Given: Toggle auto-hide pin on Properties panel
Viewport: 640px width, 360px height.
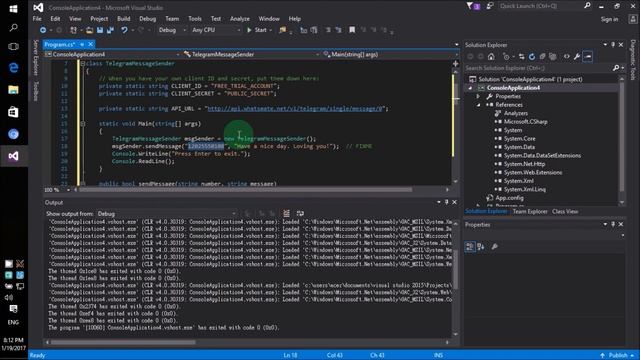Looking at the screenshot, I should pyautogui.click(x=613, y=224).
